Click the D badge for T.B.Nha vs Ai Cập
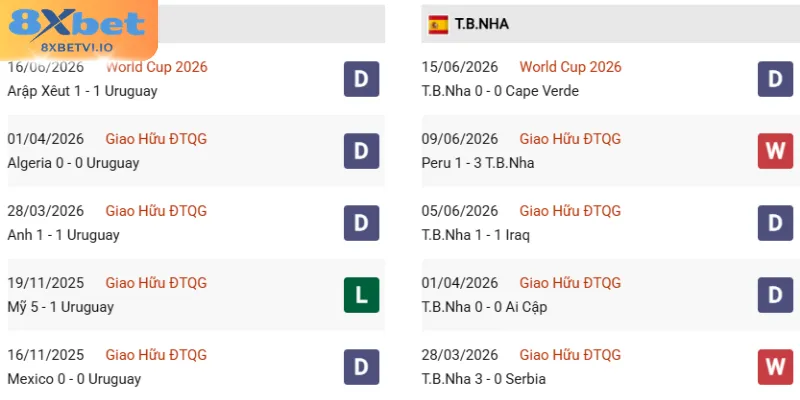Screen dimensions: 800x400 (775, 295)
